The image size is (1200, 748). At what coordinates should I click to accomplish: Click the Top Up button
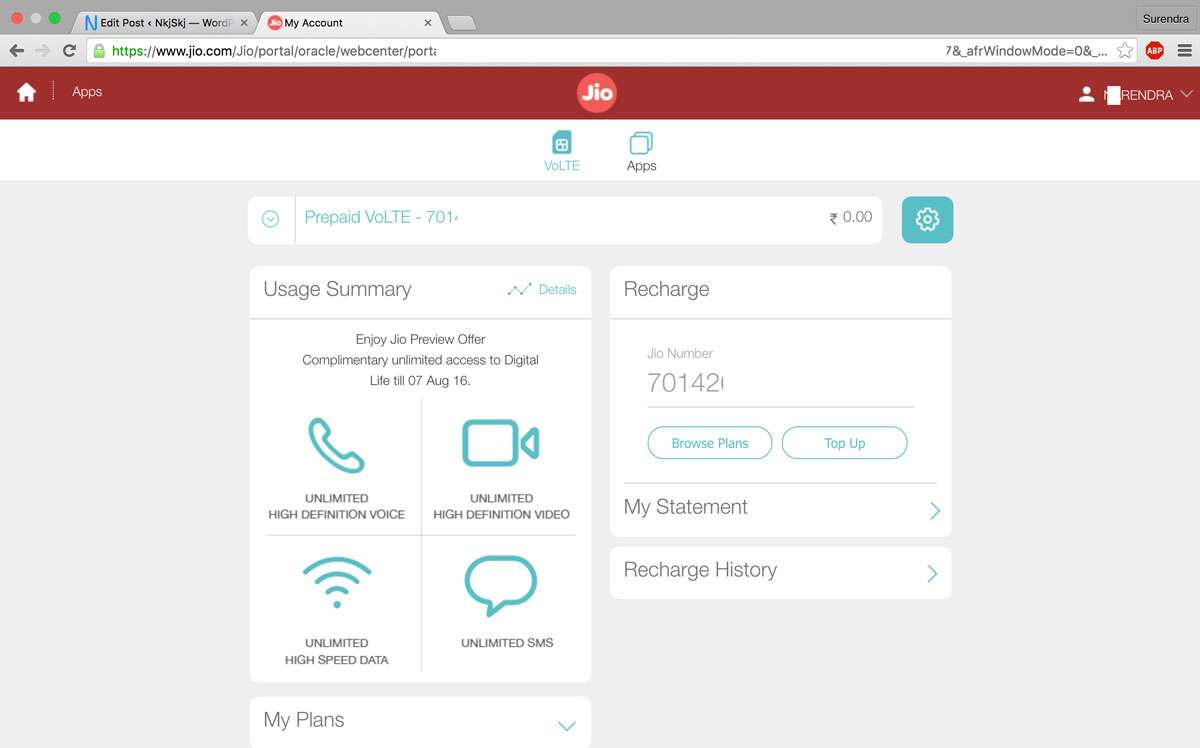[844, 443]
